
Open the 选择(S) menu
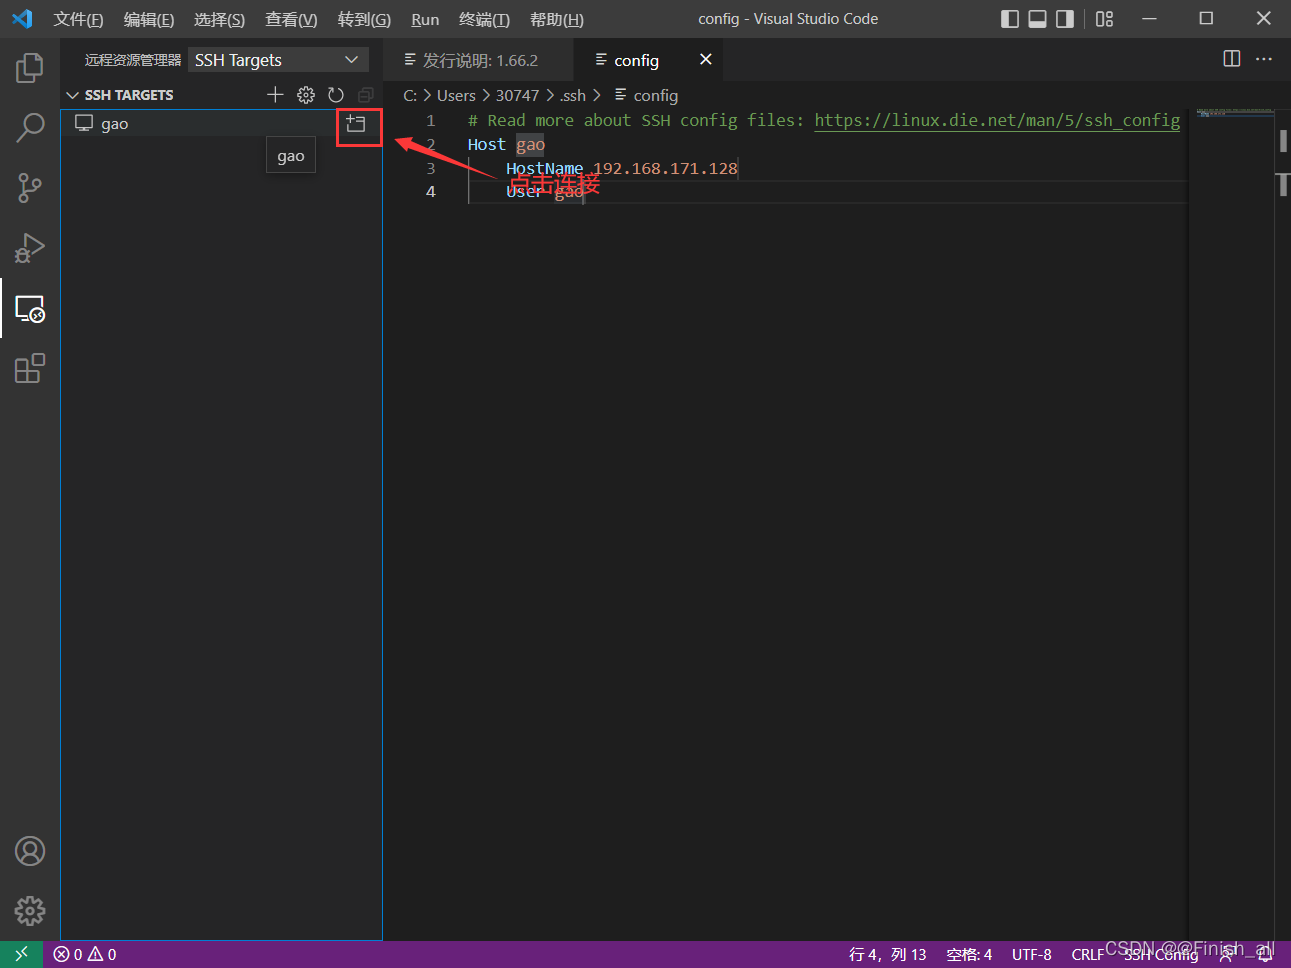[x=219, y=19]
